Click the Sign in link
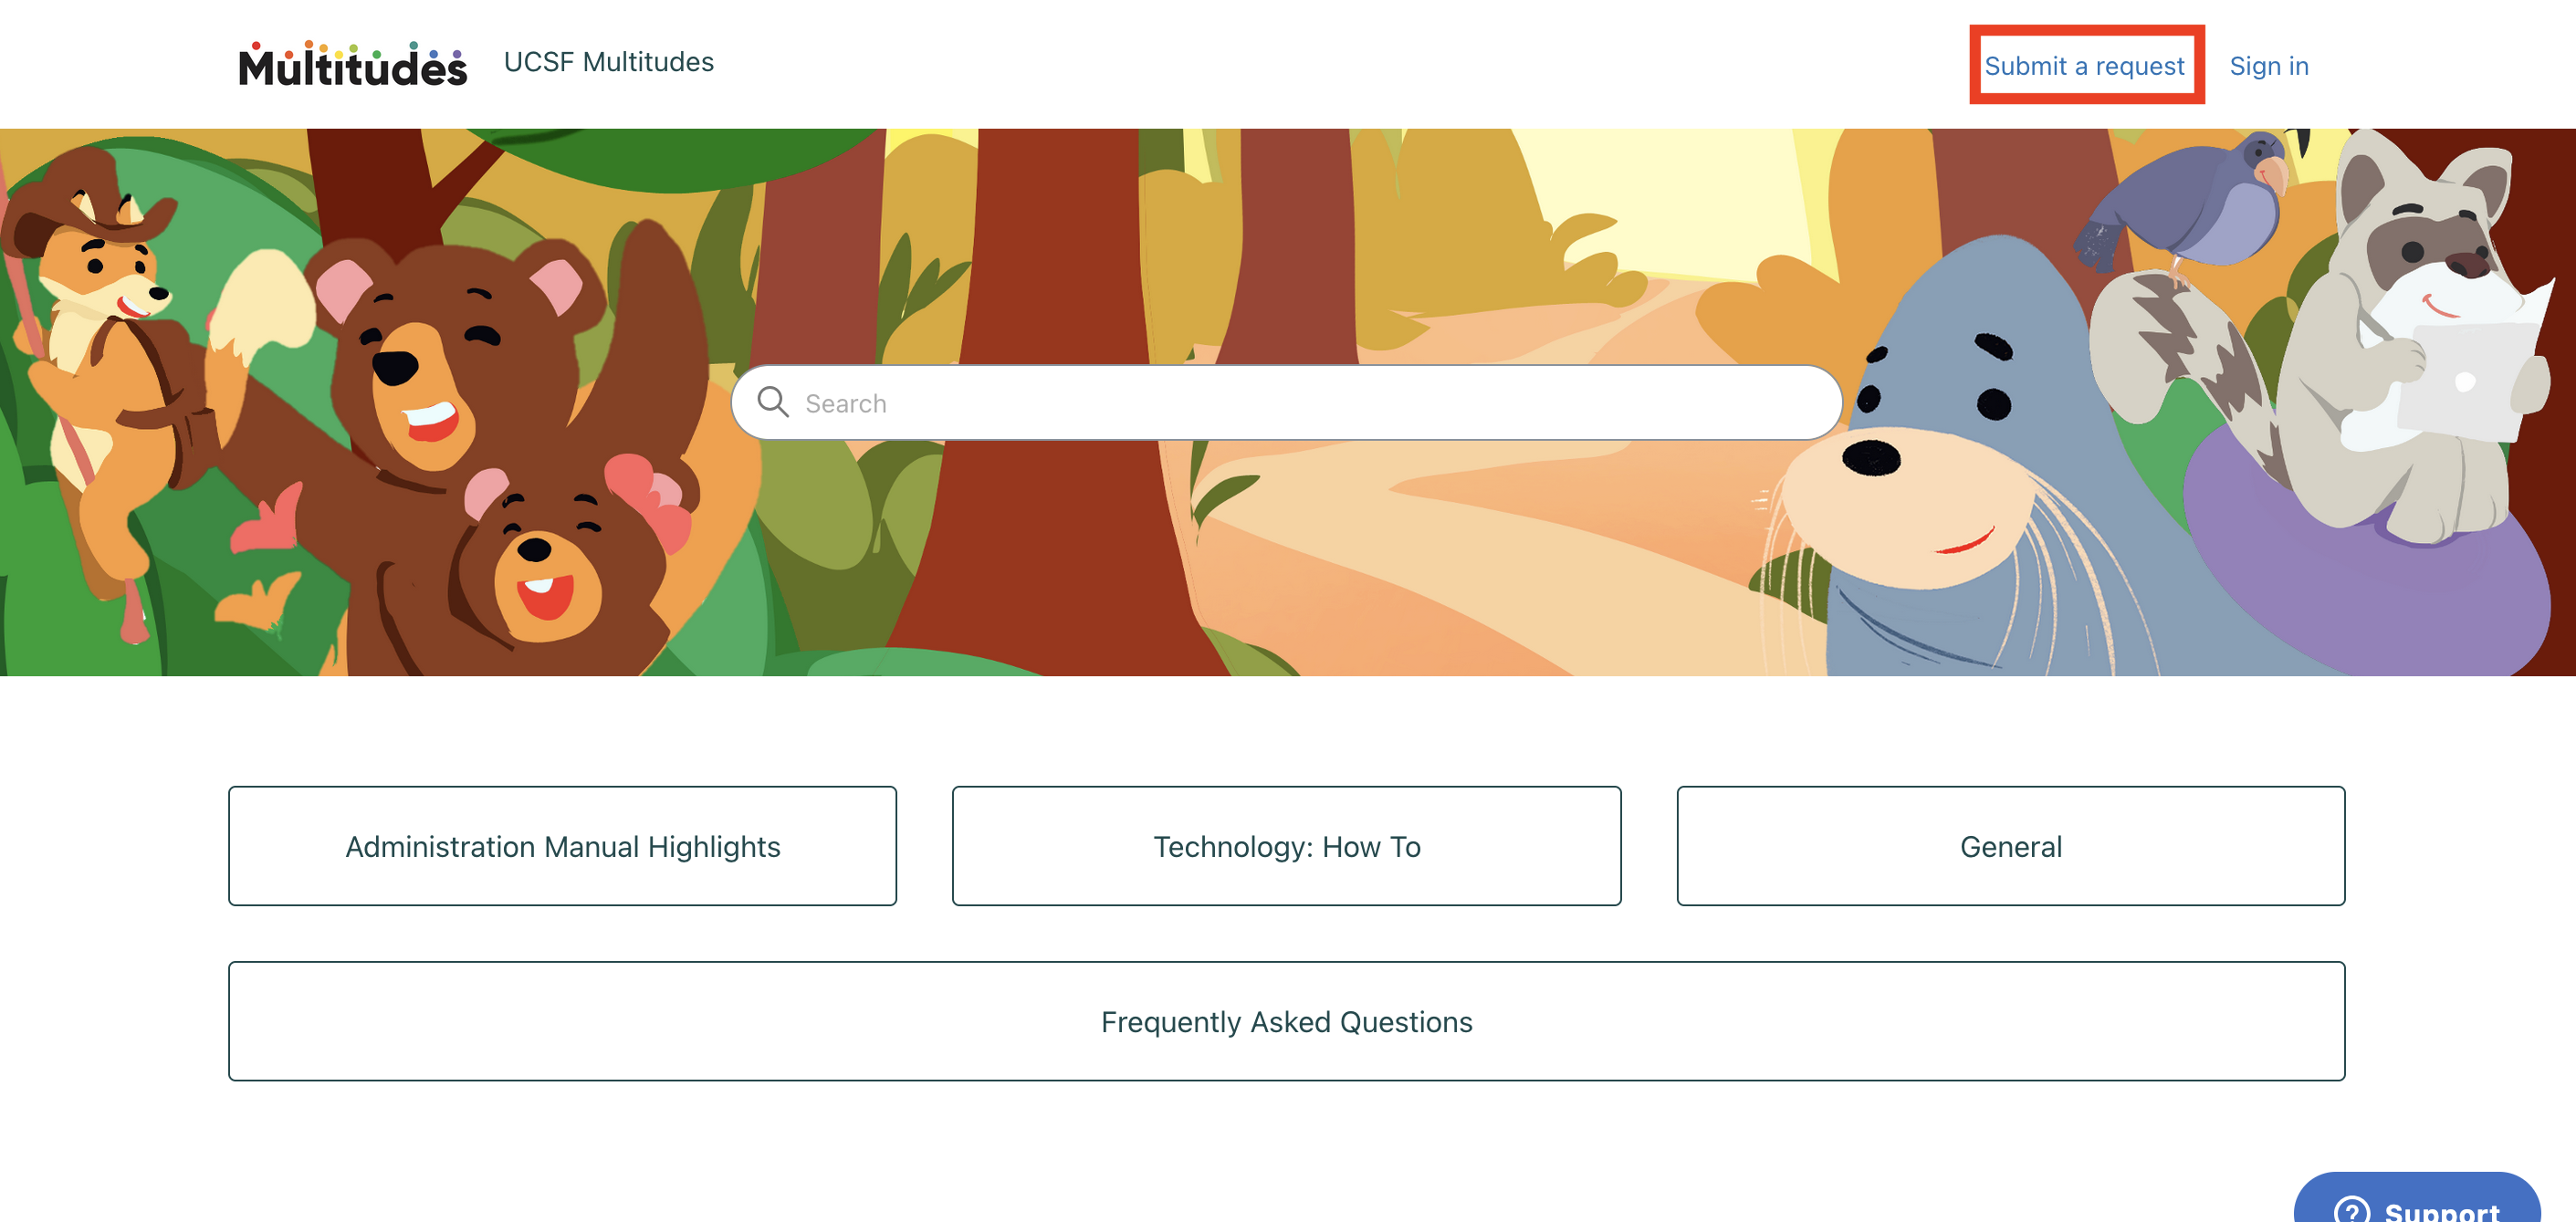Viewport: 2576px width, 1222px height. [x=2269, y=66]
